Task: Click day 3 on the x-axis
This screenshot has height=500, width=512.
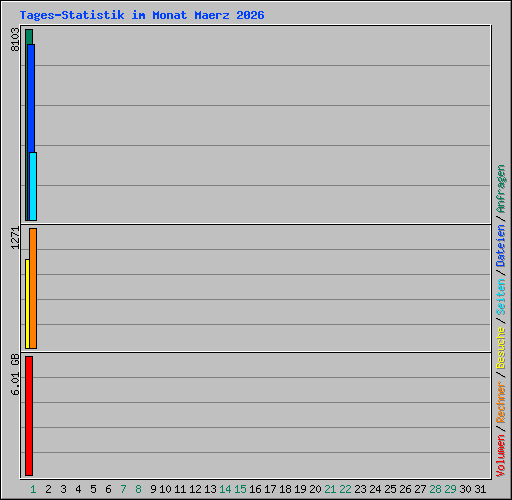Action: tap(63, 489)
